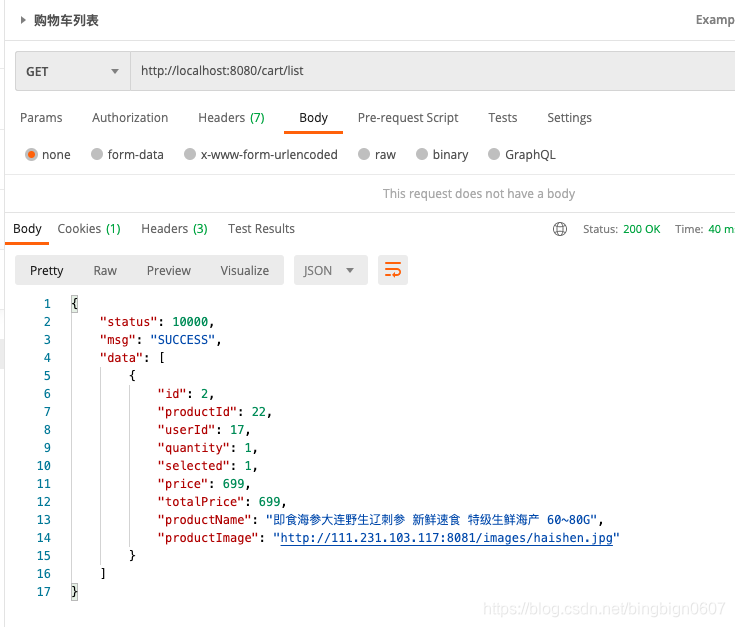Show the response Body tab
735x627 pixels.
click(x=27, y=229)
